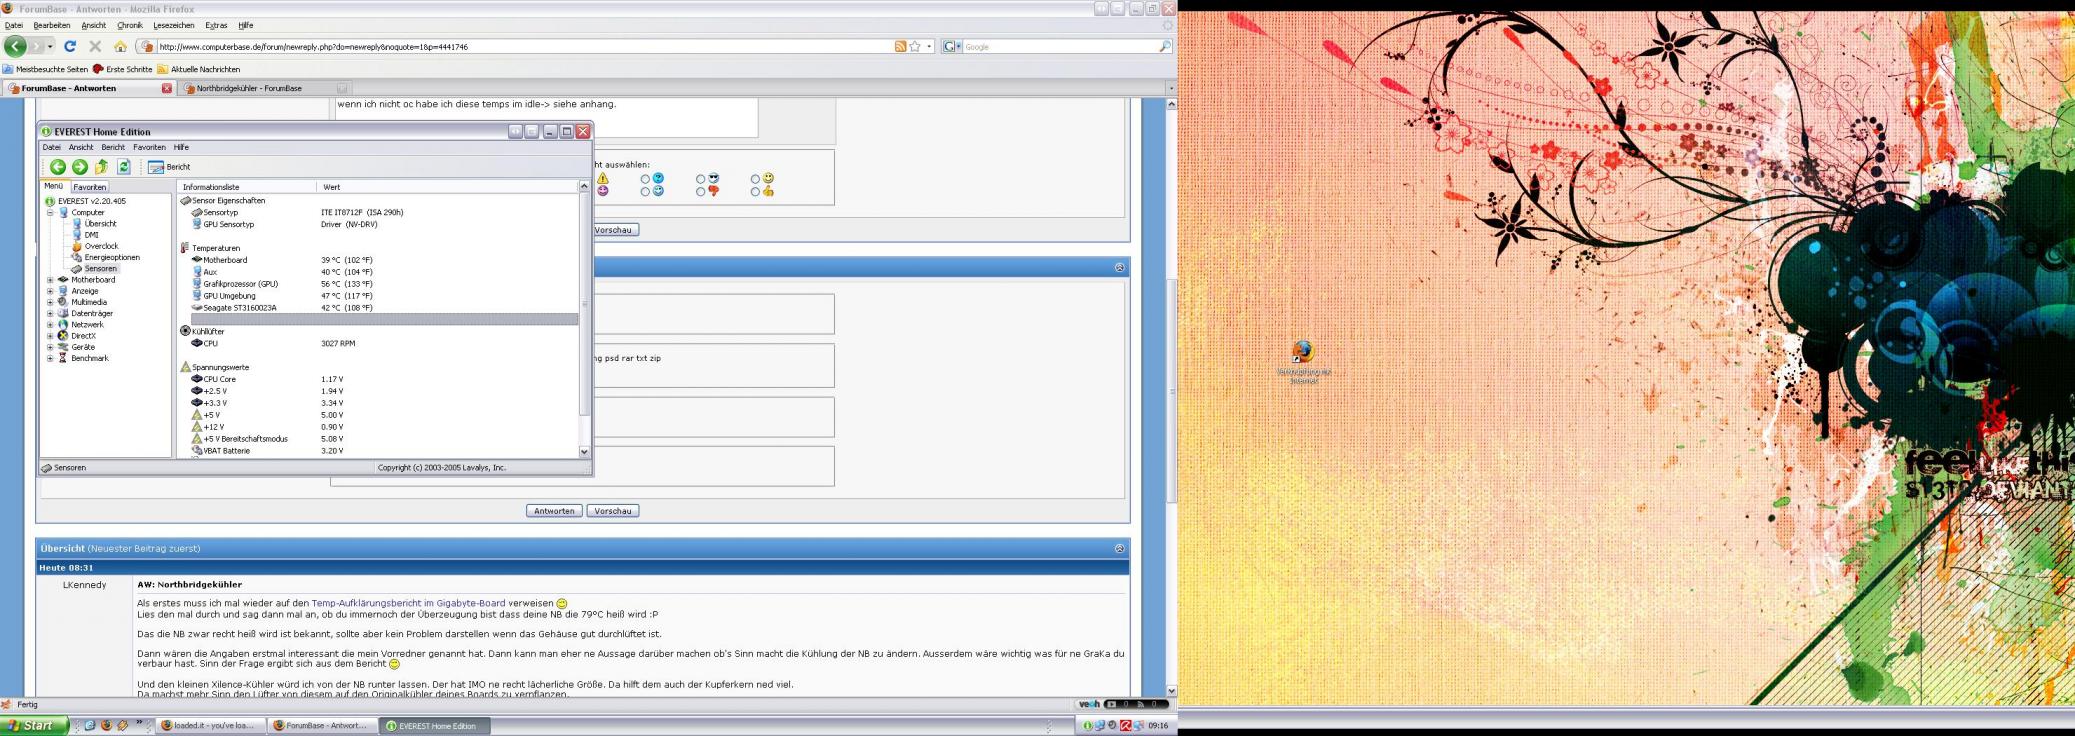Screen dimensions: 2075x736
Task: Select the blue smiley radio button
Action: tap(645, 179)
